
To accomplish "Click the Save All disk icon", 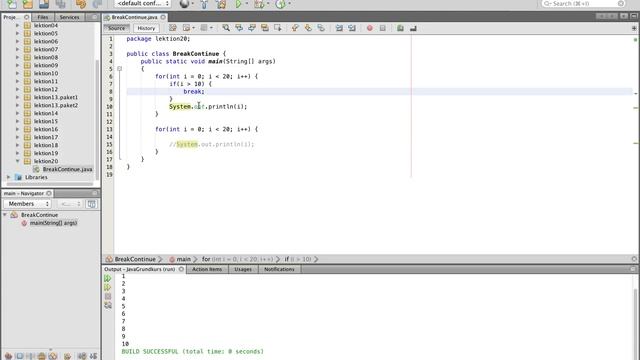I will pyautogui.click(x=61, y=4).
